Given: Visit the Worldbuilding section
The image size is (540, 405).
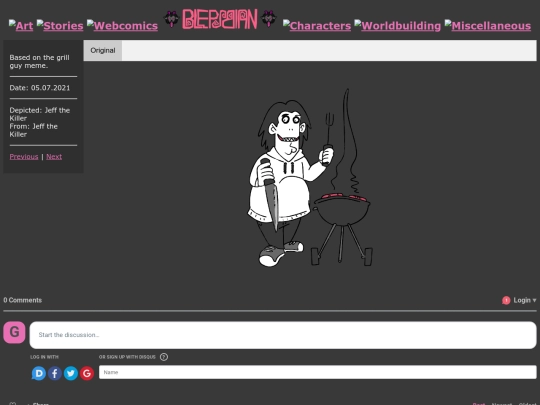Looking at the screenshot, I should [x=397, y=25].
